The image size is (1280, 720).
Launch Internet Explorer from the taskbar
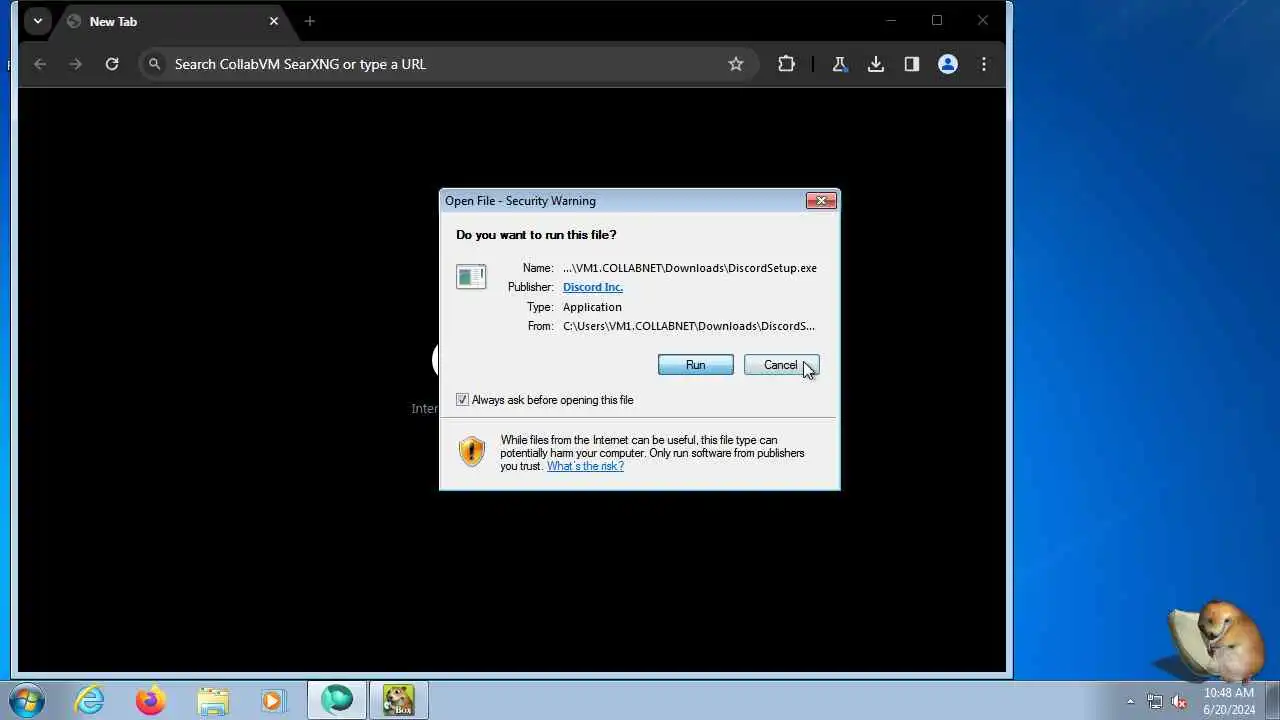coord(90,700)
